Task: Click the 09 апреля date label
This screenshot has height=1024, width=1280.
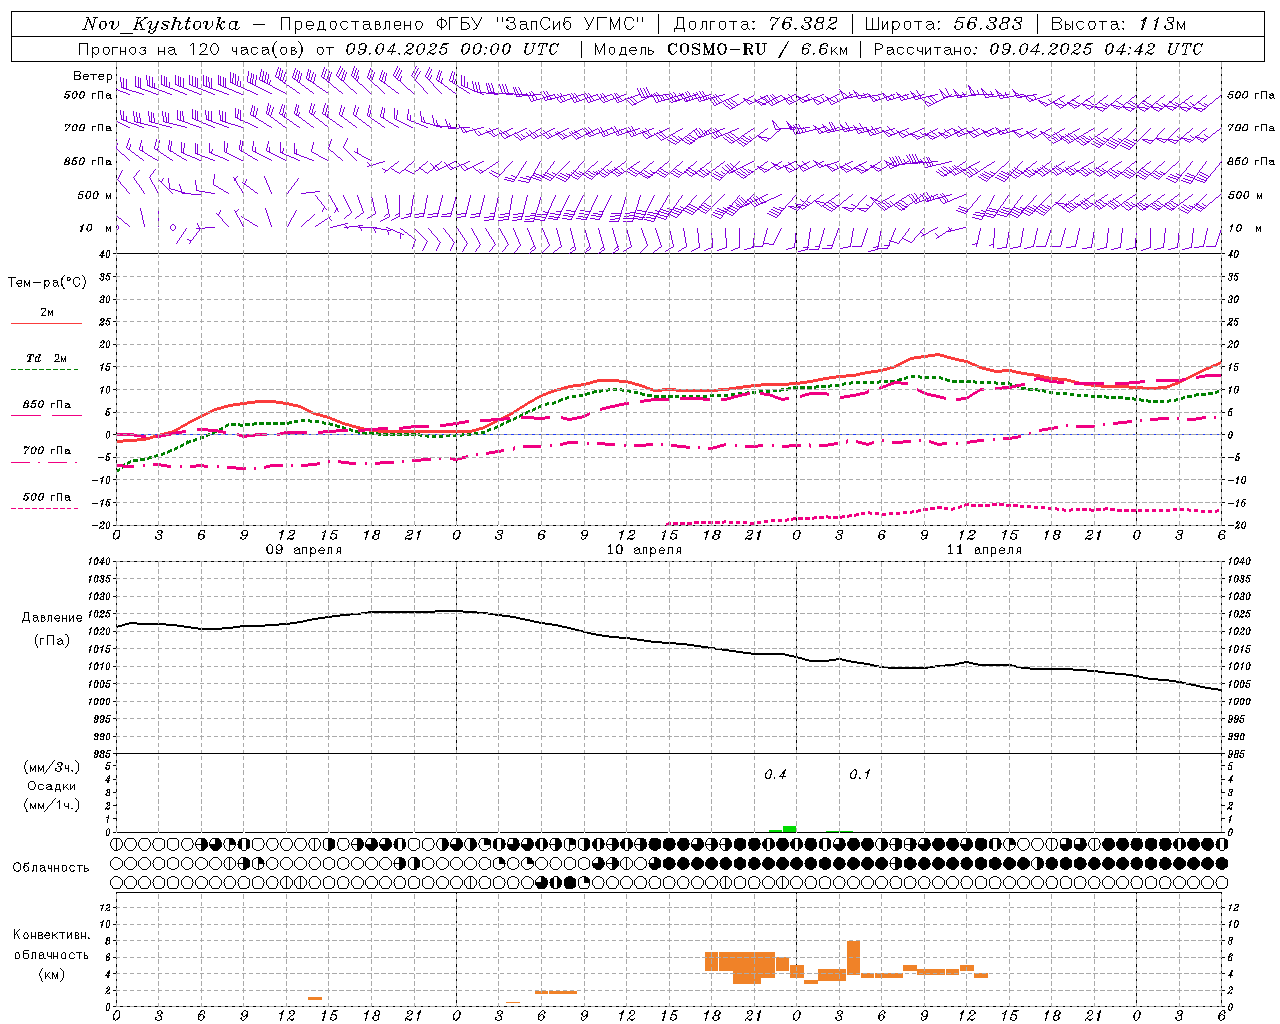Action: (303, 550)
